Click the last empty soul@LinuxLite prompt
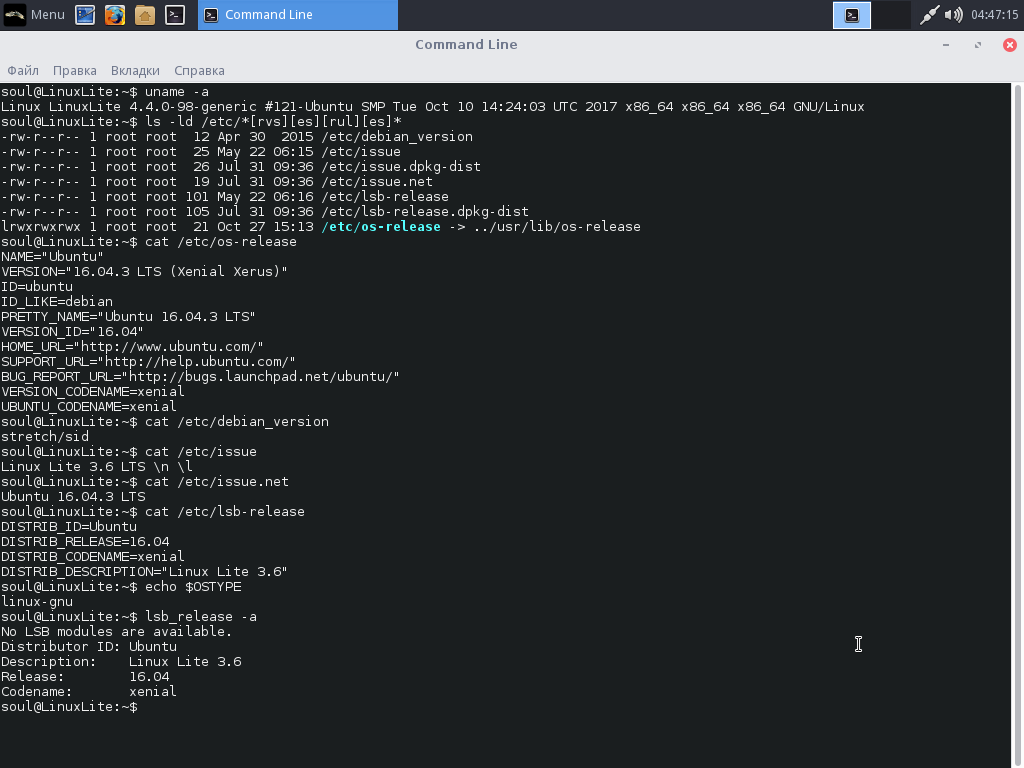1024x768 pixels. point(69,707)
